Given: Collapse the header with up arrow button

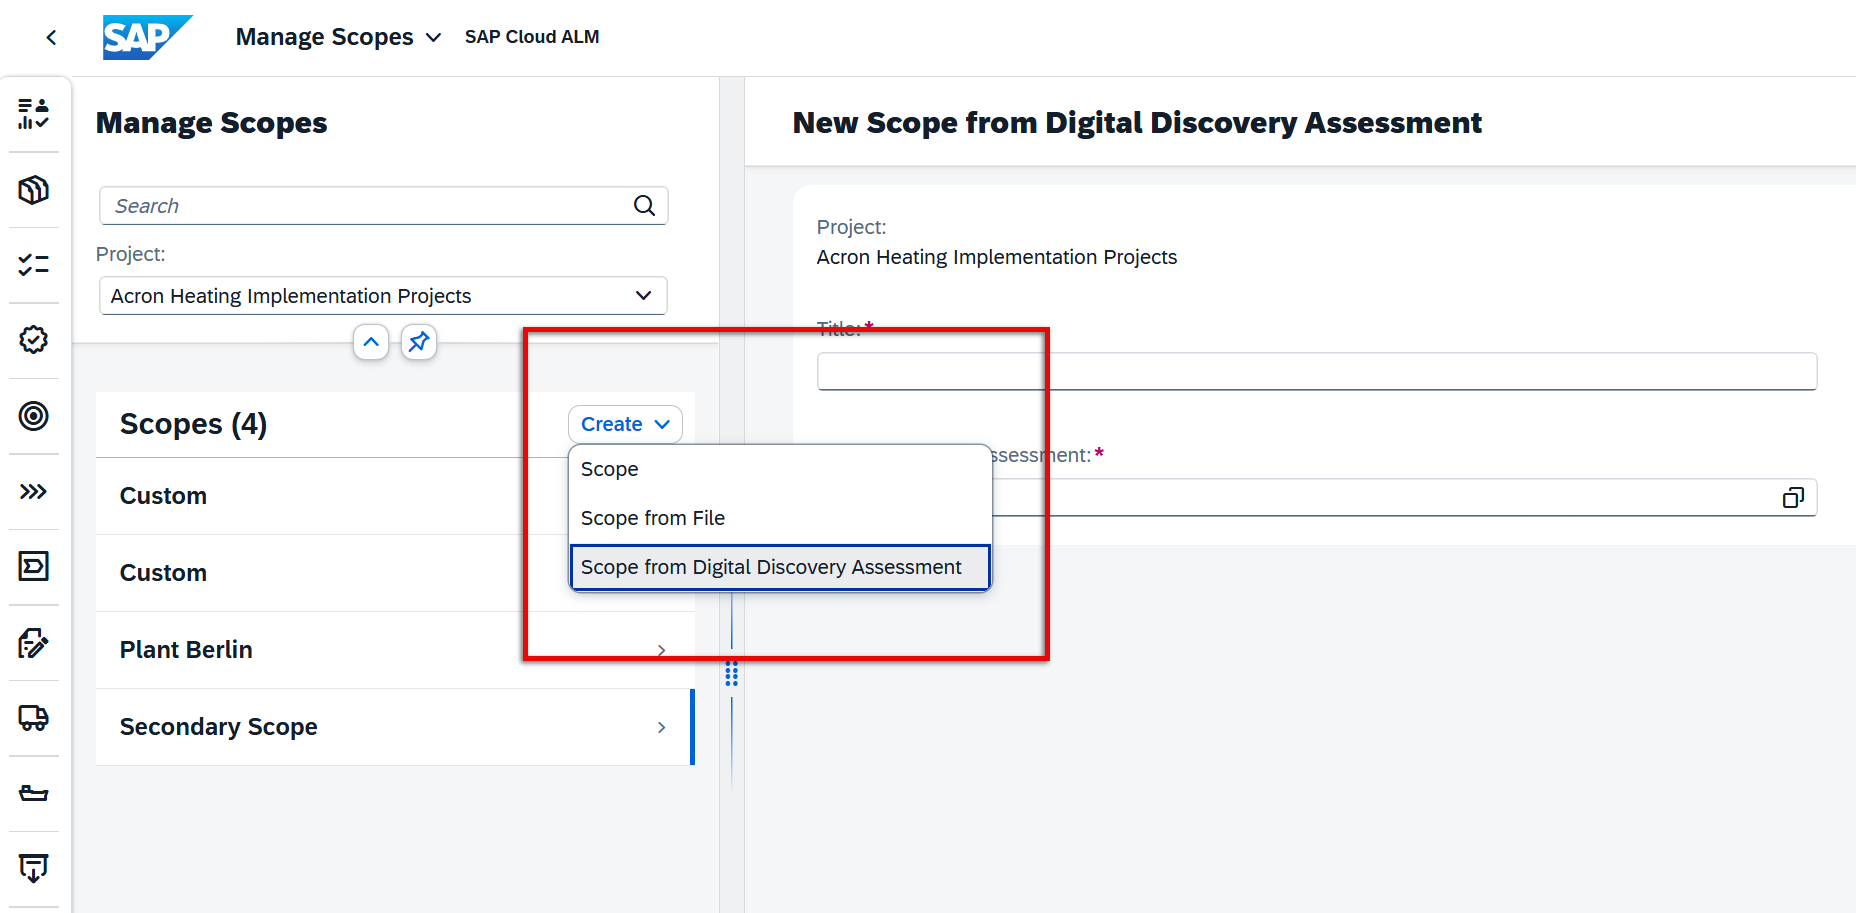Looking at the screenshot, I should click(371, 342).
